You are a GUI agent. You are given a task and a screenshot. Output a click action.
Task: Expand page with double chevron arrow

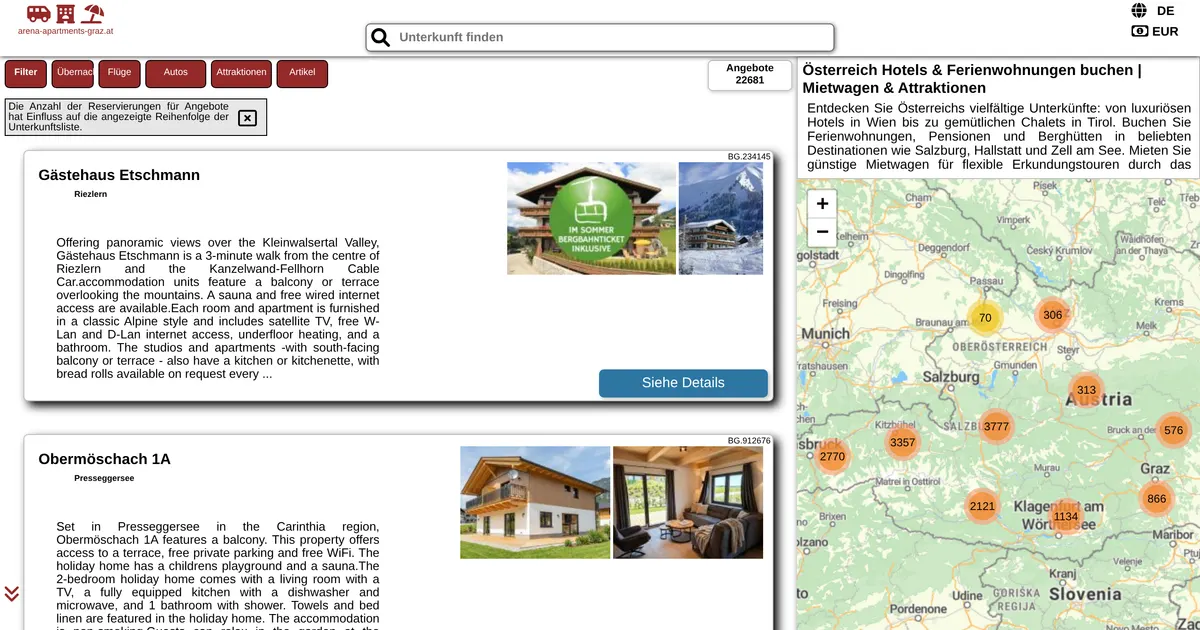12,594
